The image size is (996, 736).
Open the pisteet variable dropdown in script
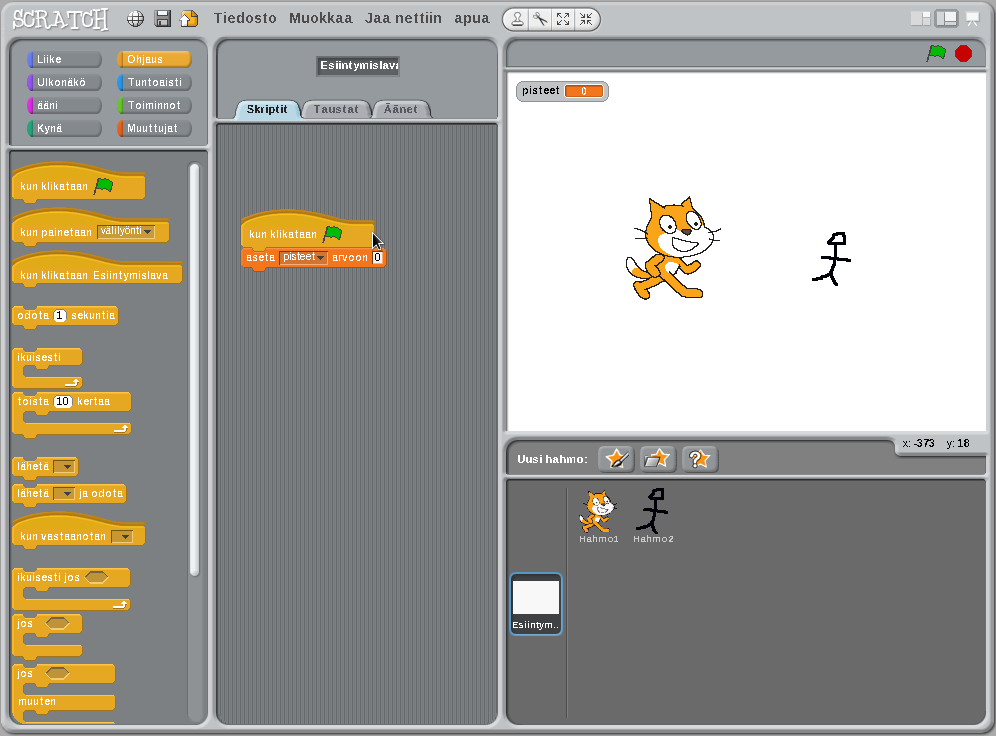click(304, 257)
